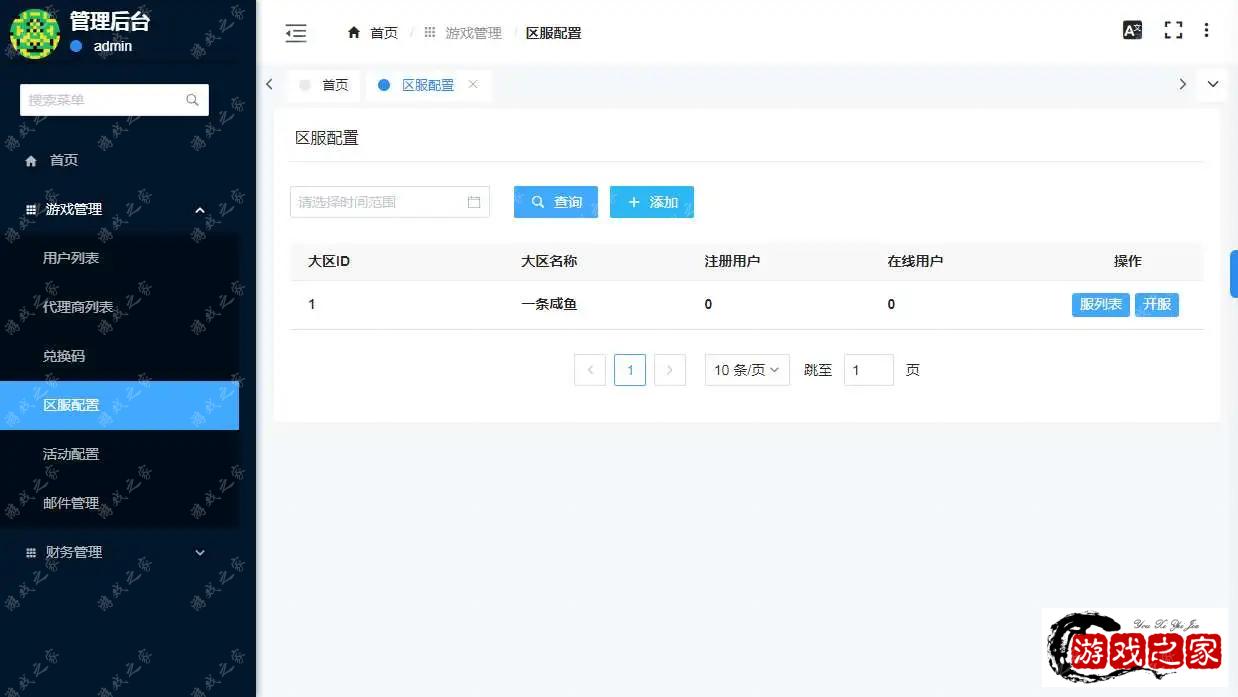The height and width of the screenshot is (697, 1238).
Task: Select 邮件管理 from the sidebar
Action: (x=71, y=503)
